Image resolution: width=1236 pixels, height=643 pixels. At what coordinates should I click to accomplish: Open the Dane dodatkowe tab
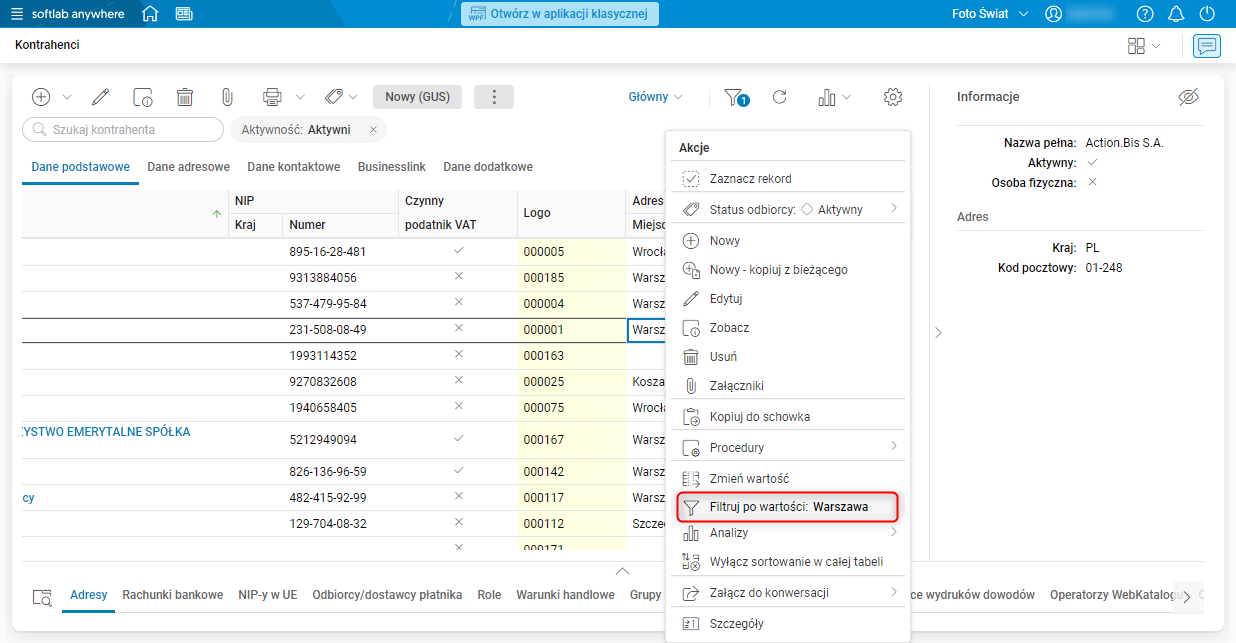click(x=488, y=167)
